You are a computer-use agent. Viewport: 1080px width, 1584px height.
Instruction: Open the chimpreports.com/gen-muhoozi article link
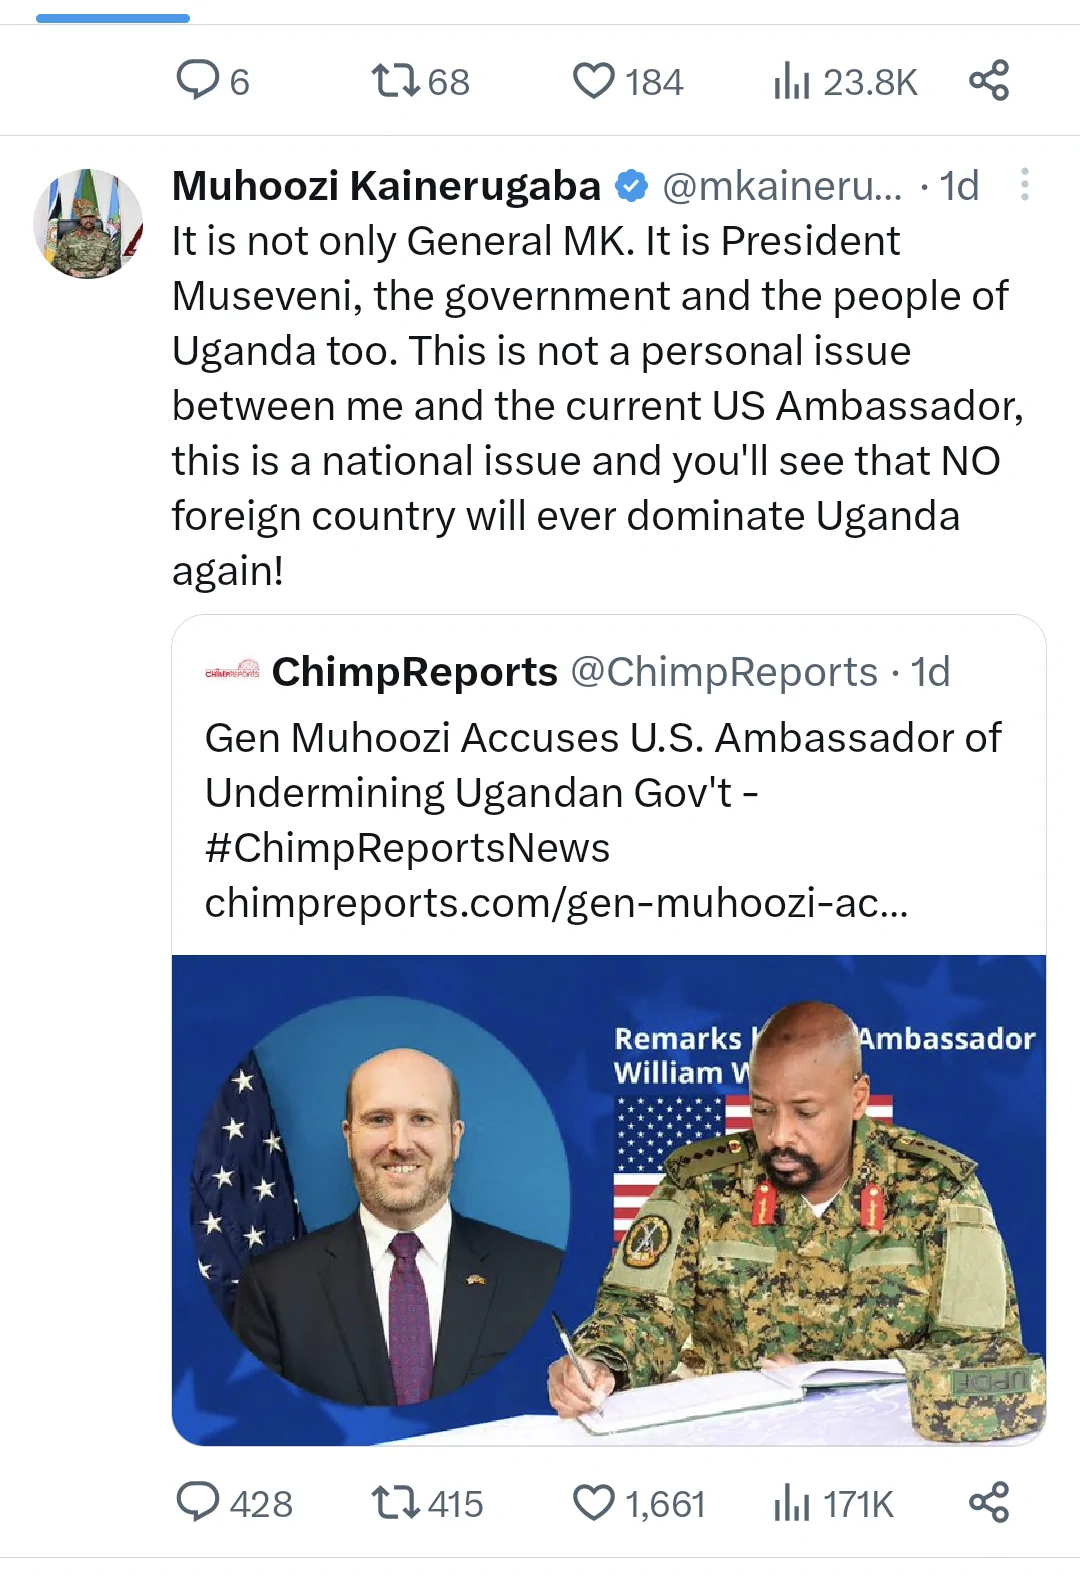click(557, 903)
